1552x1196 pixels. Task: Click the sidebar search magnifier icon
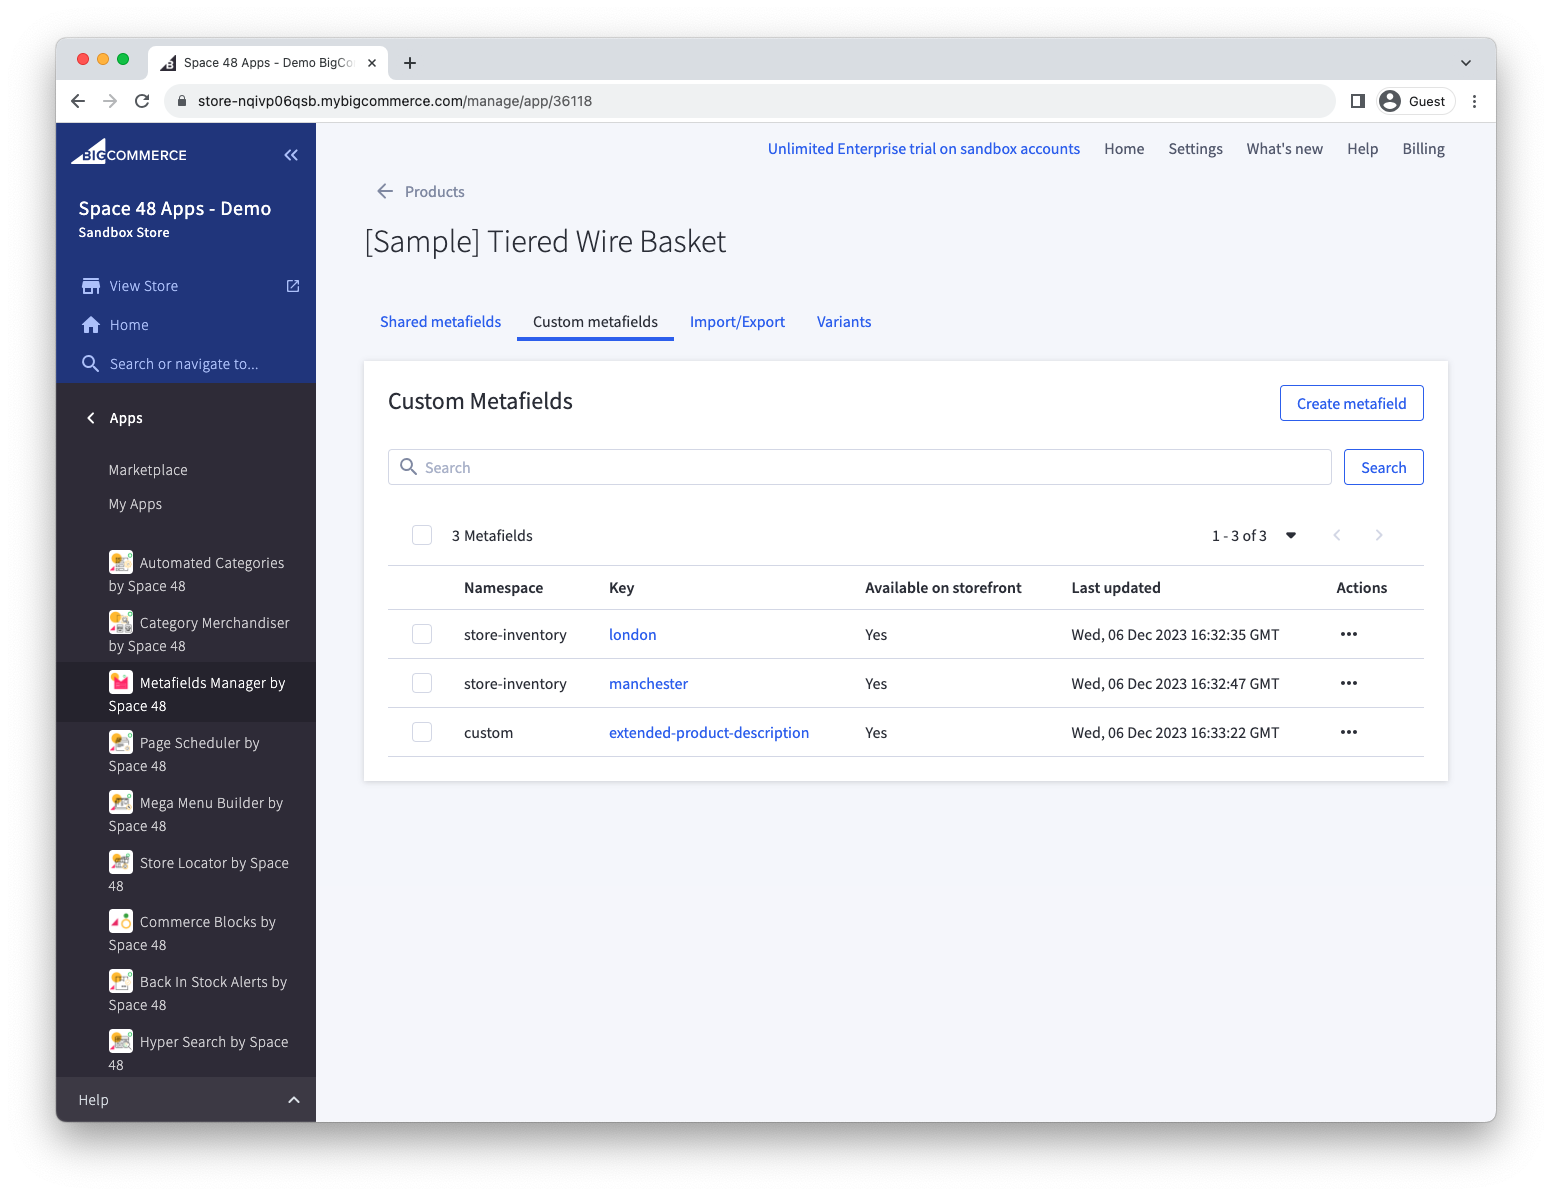(90, 364)
